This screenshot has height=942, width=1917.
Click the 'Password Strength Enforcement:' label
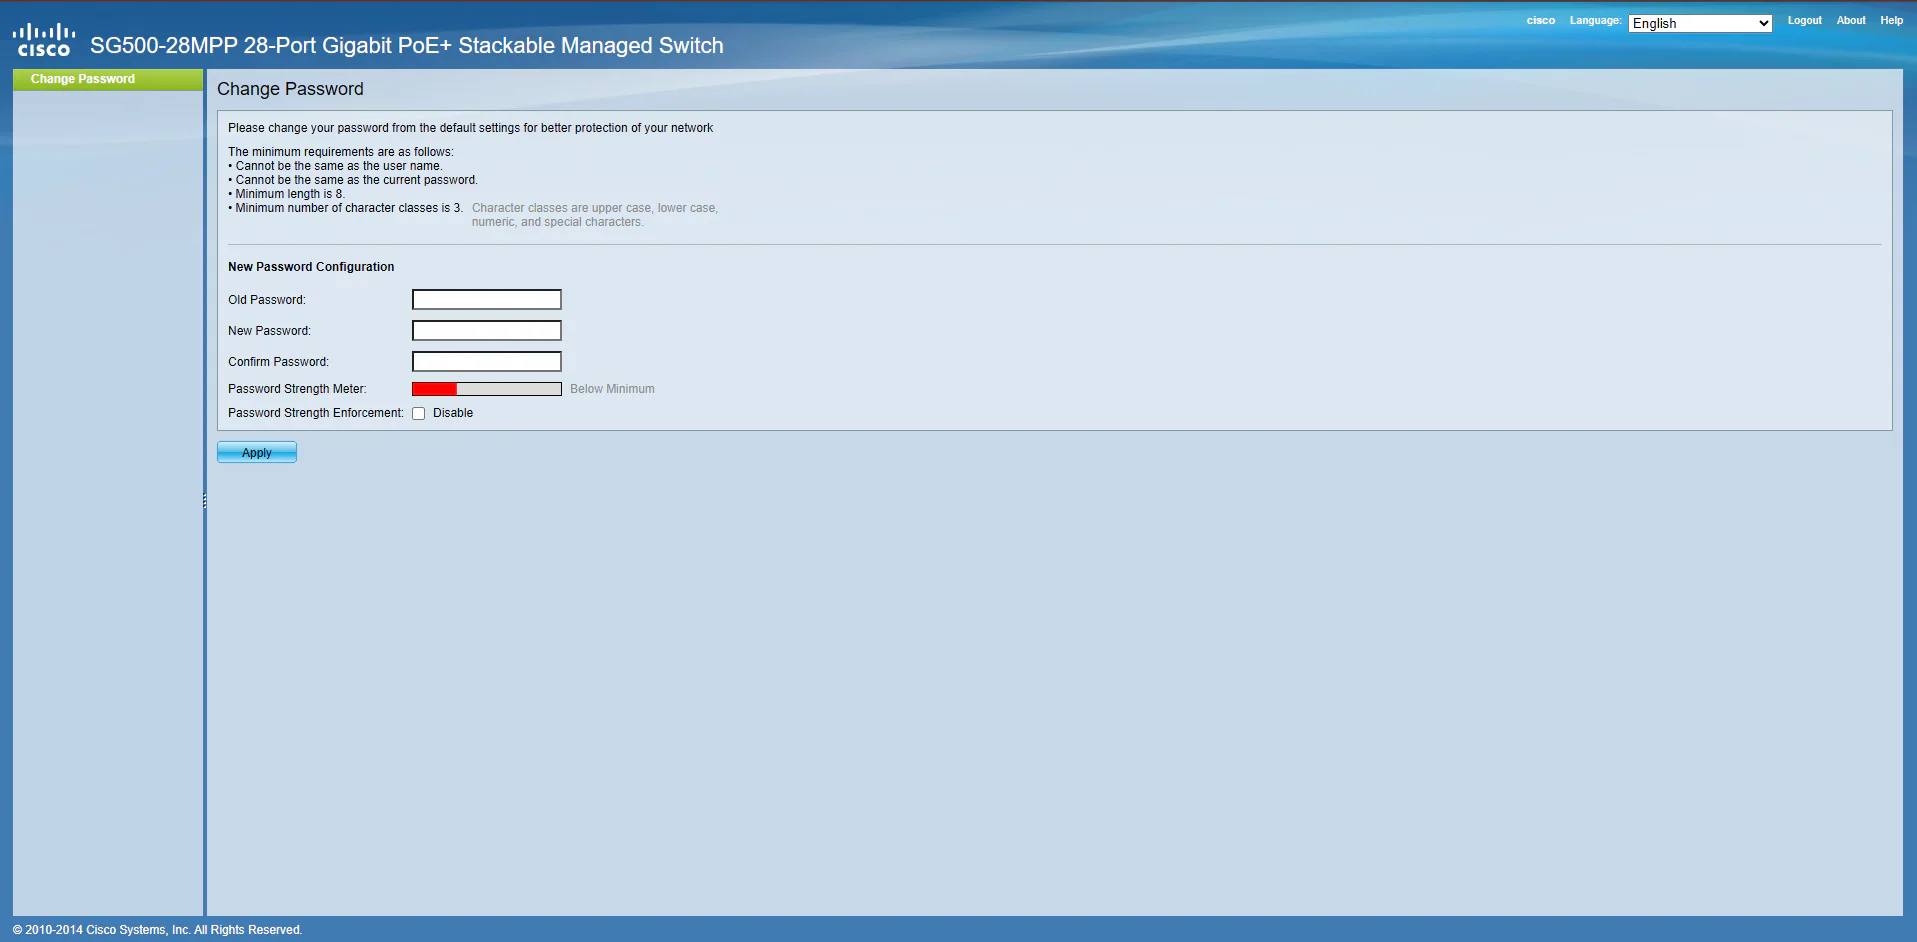[x=316, y=413]
